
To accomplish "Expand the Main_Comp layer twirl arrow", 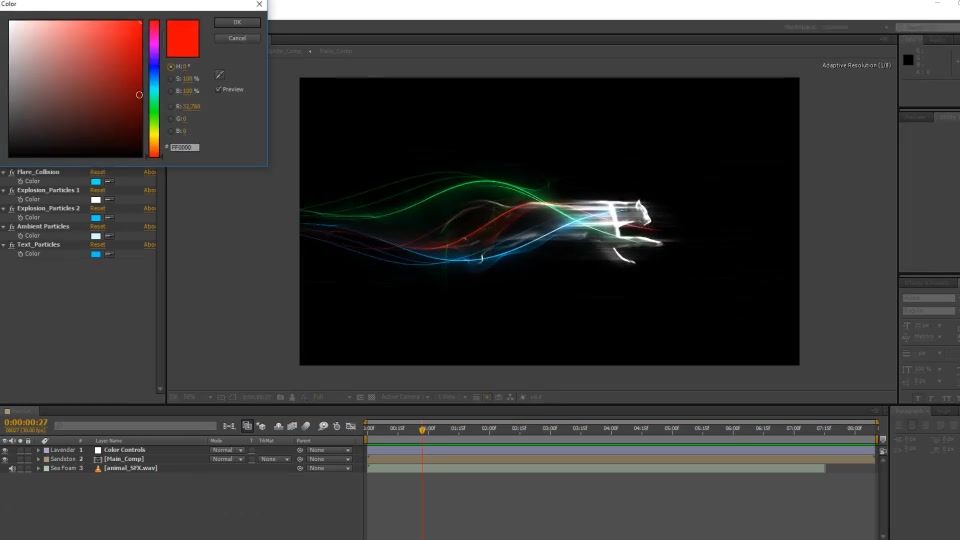I will click(38, 459).
